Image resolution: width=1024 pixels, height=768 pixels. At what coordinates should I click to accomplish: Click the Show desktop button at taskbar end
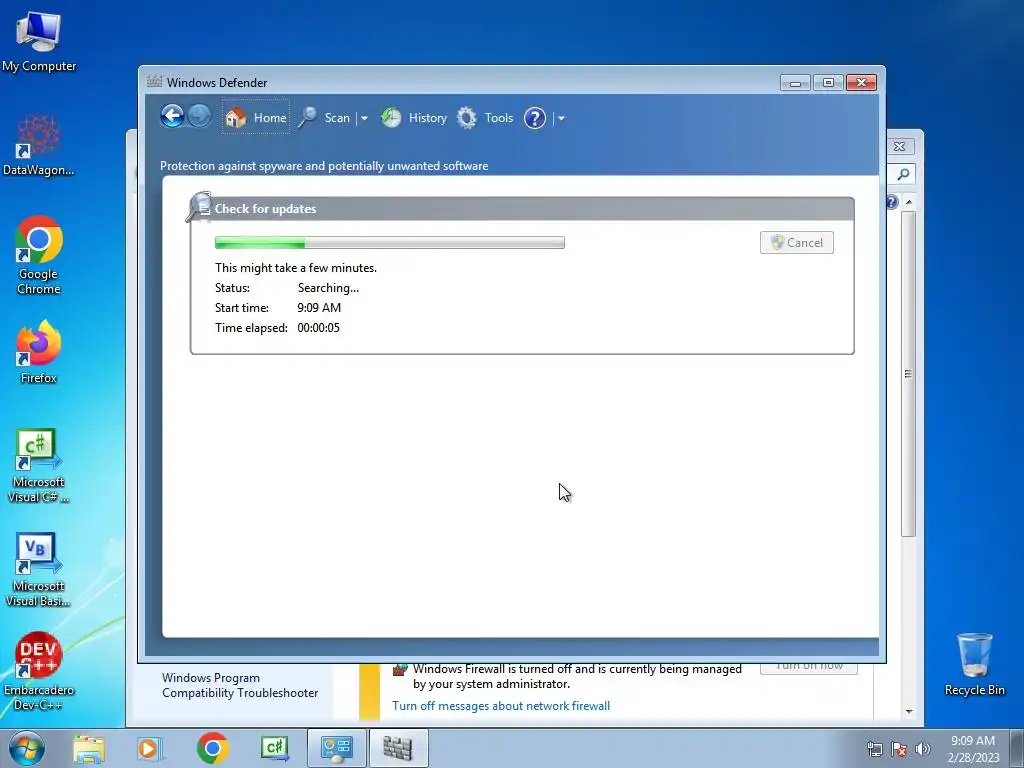(1017, 748)
